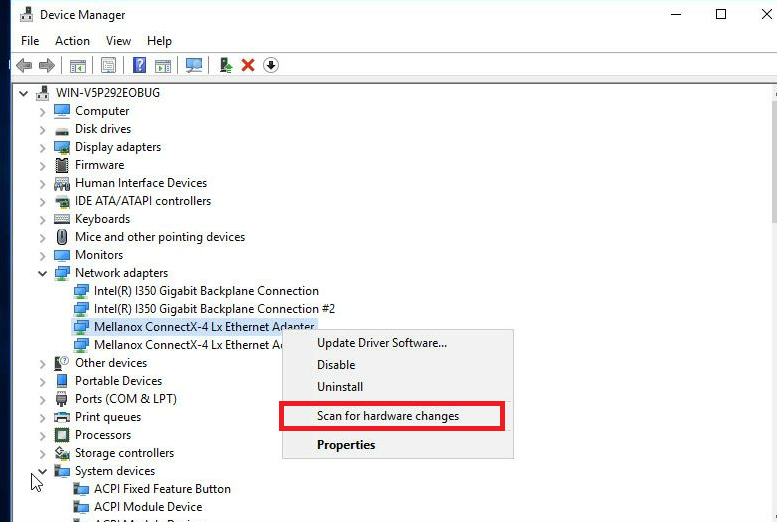
Task: Click the Disk drives category icon
Action: [62, 130]
